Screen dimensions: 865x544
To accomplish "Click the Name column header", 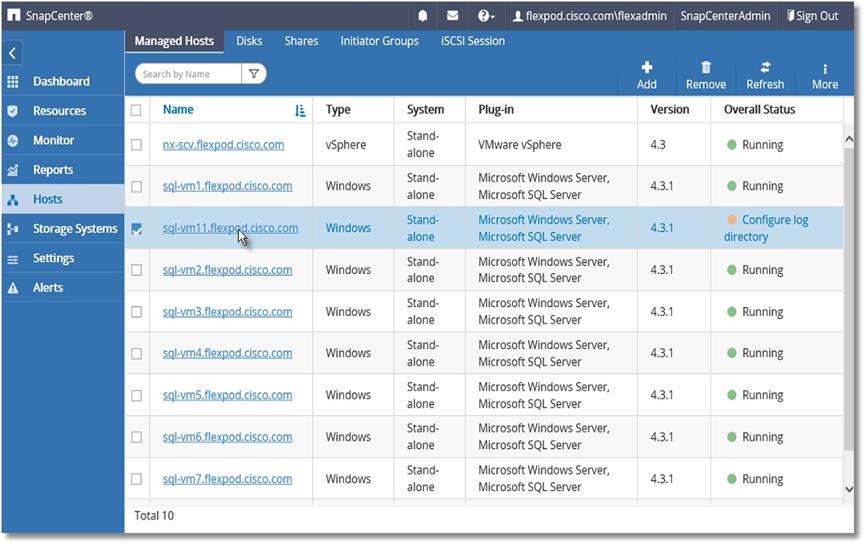I will coord(178,110).
